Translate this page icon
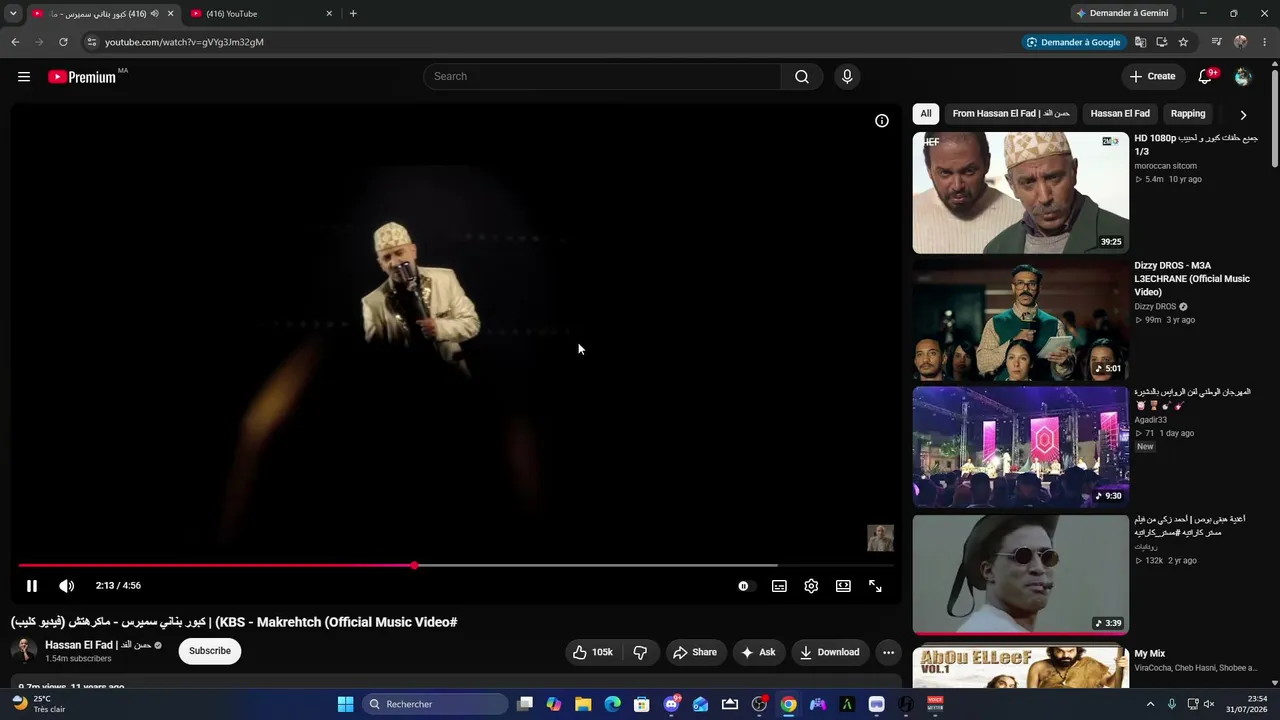The image size is (1280, 720). [x=1140, y=42]
